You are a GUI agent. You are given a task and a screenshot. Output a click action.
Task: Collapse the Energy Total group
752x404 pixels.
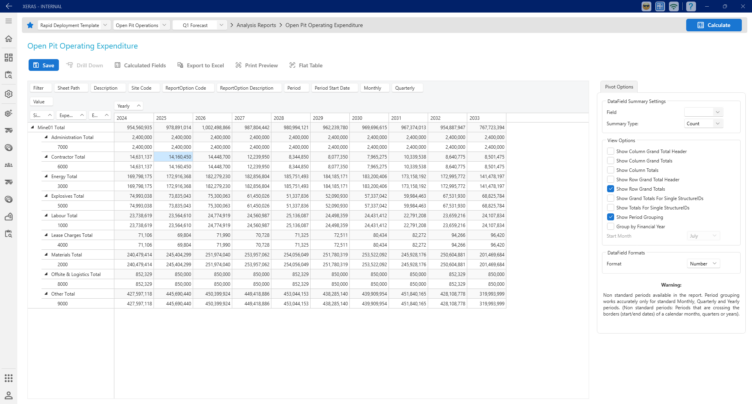point(46,177)
